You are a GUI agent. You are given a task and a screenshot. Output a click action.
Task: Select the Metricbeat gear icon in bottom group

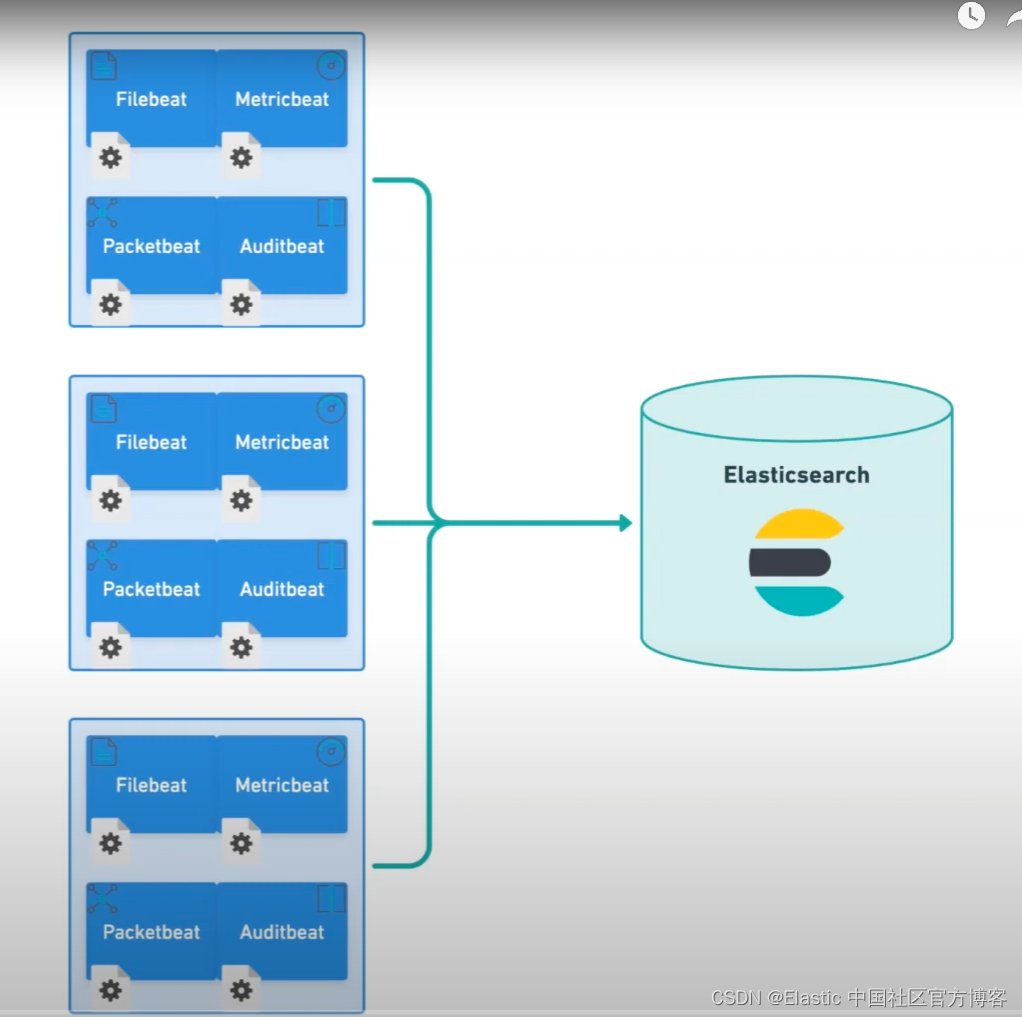242,843
